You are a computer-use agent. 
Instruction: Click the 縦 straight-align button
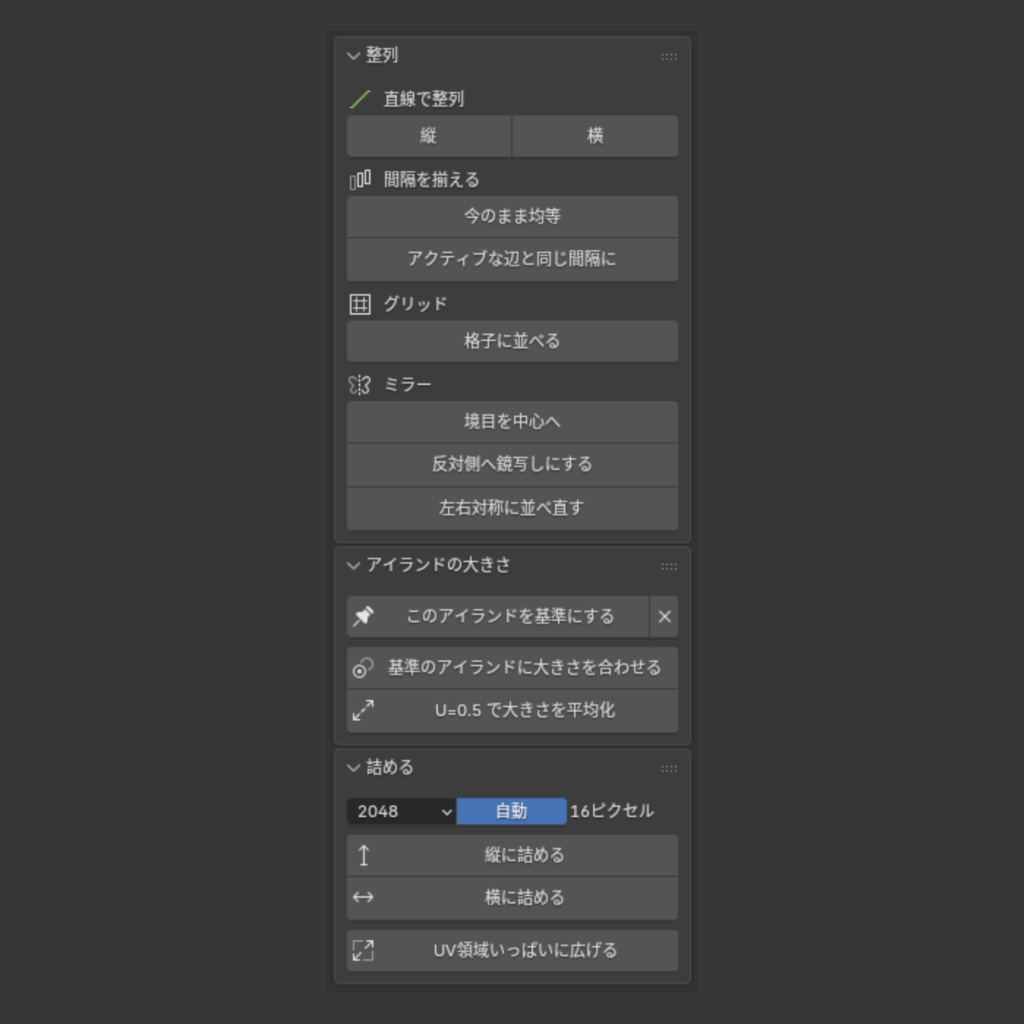(428, 136)
